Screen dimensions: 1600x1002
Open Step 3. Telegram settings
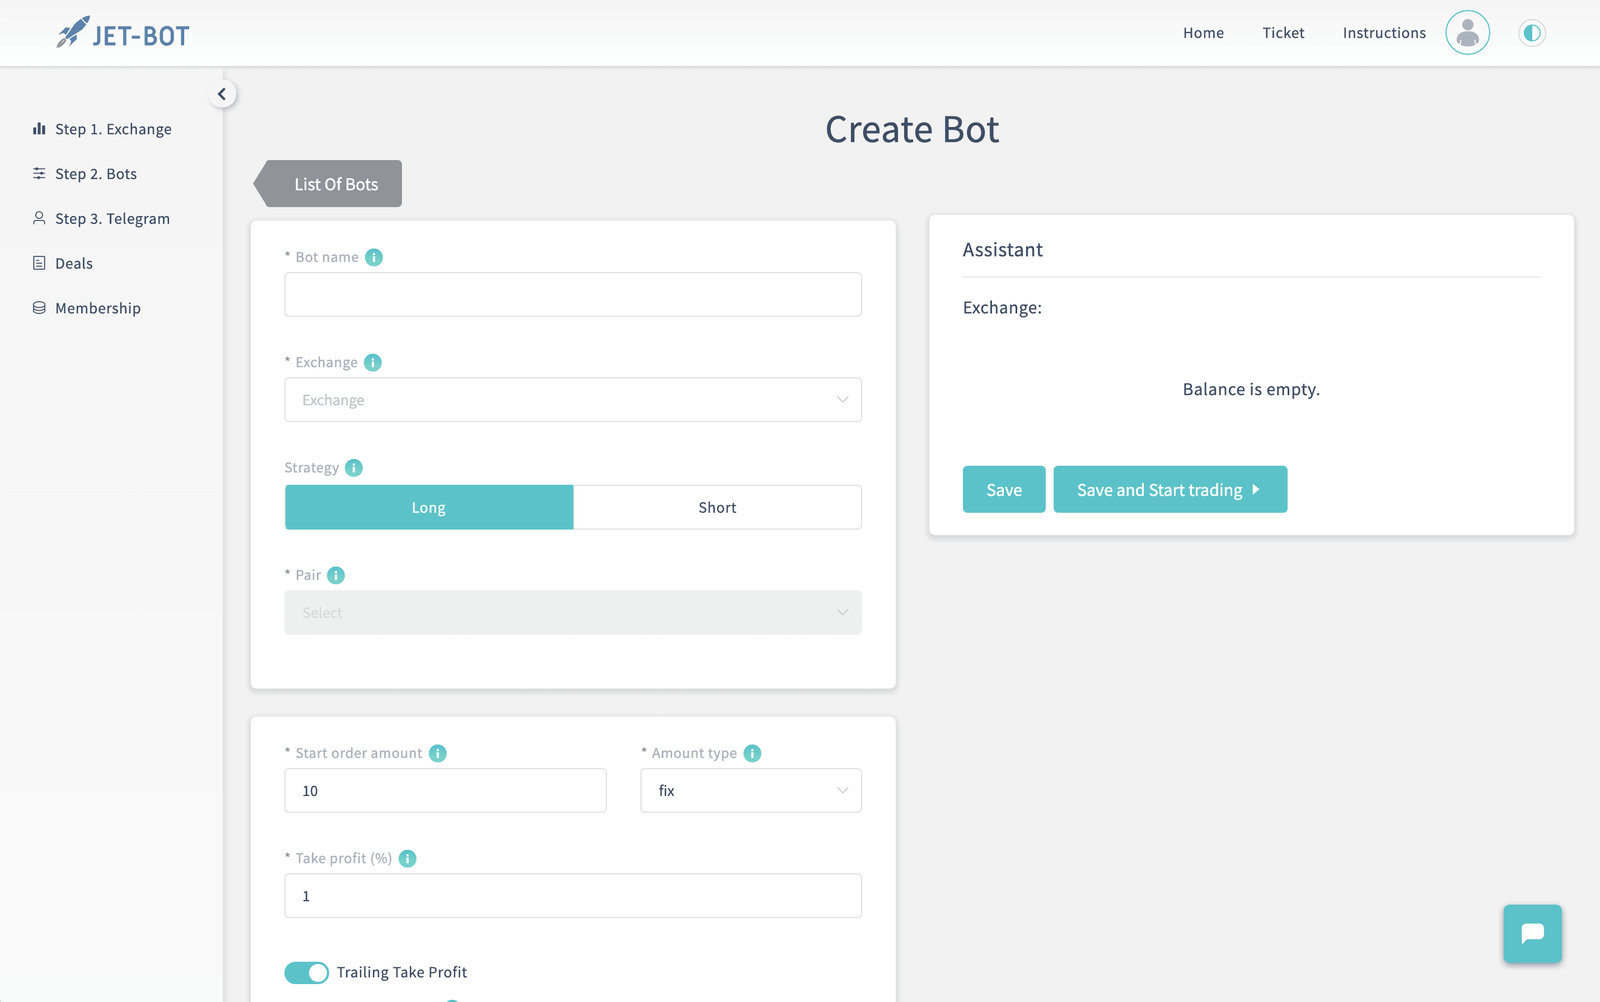click(112, 218)
